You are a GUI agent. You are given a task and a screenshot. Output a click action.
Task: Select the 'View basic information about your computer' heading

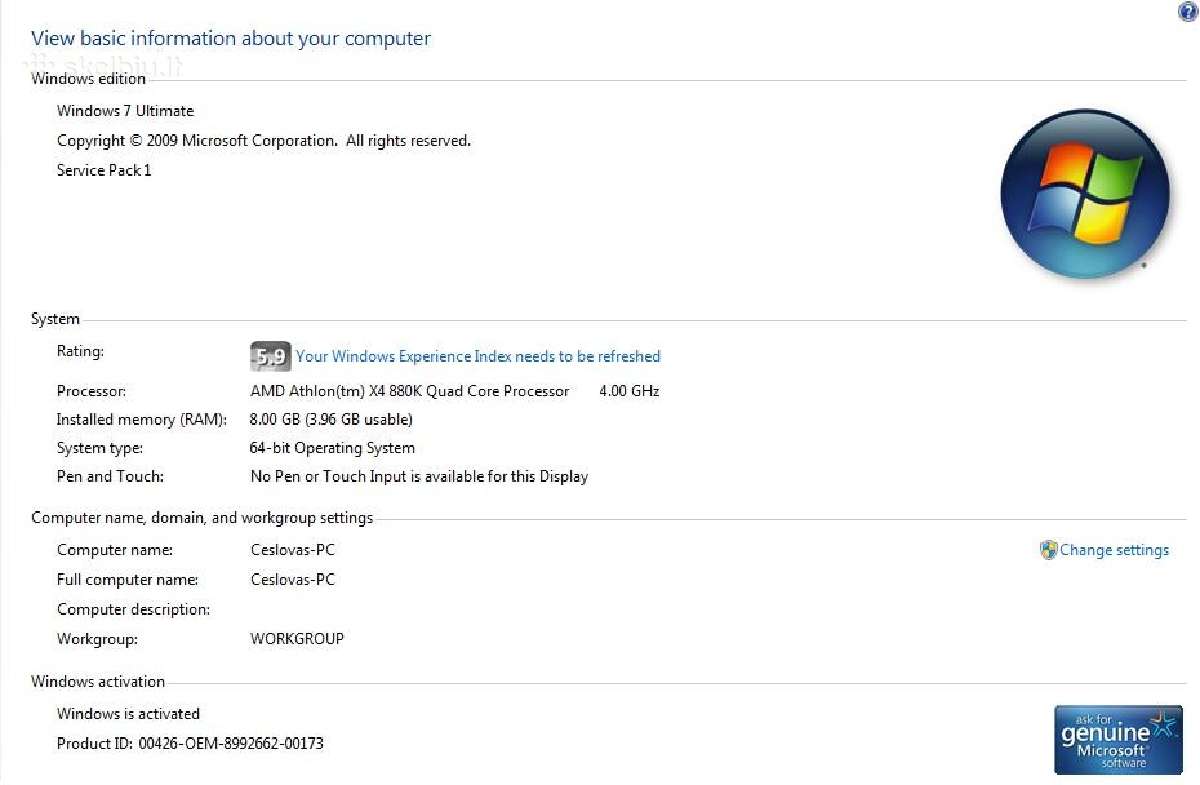click(x=231, y=39)
